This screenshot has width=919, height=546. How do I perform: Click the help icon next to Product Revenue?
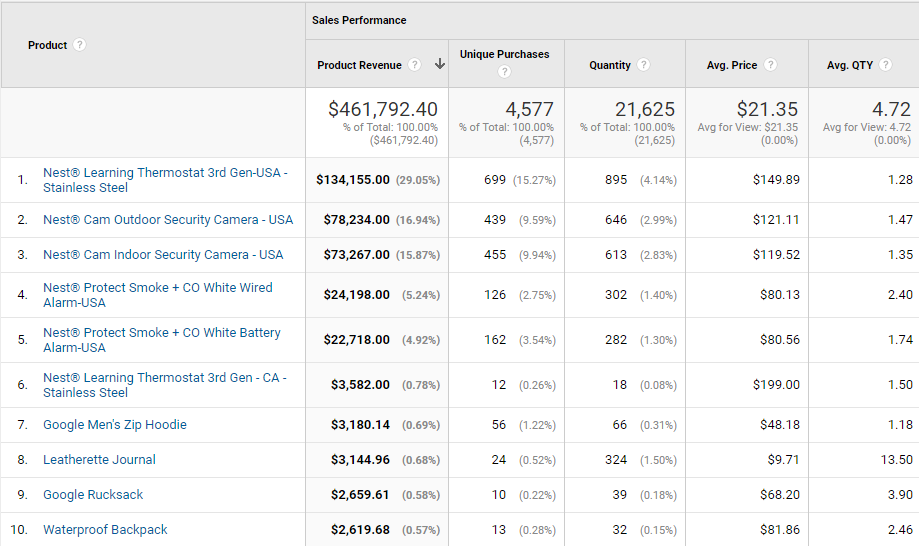(414, 65)
